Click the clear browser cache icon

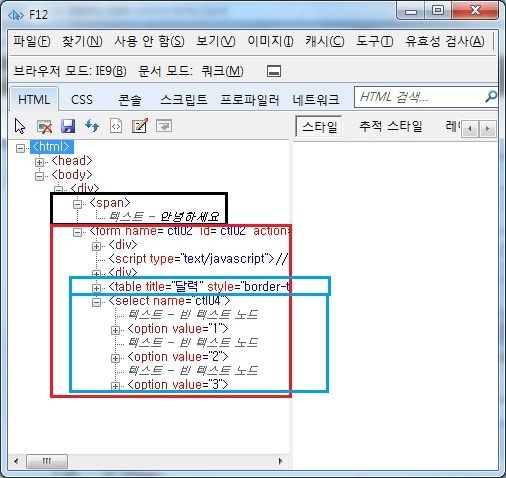(x=44, y=127)
